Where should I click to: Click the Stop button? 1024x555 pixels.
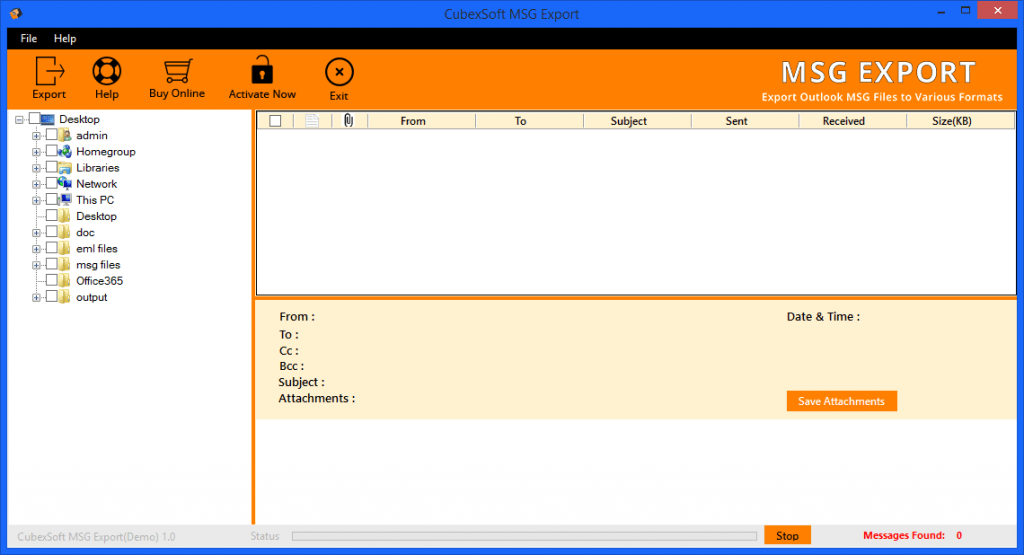coord(787,536)
